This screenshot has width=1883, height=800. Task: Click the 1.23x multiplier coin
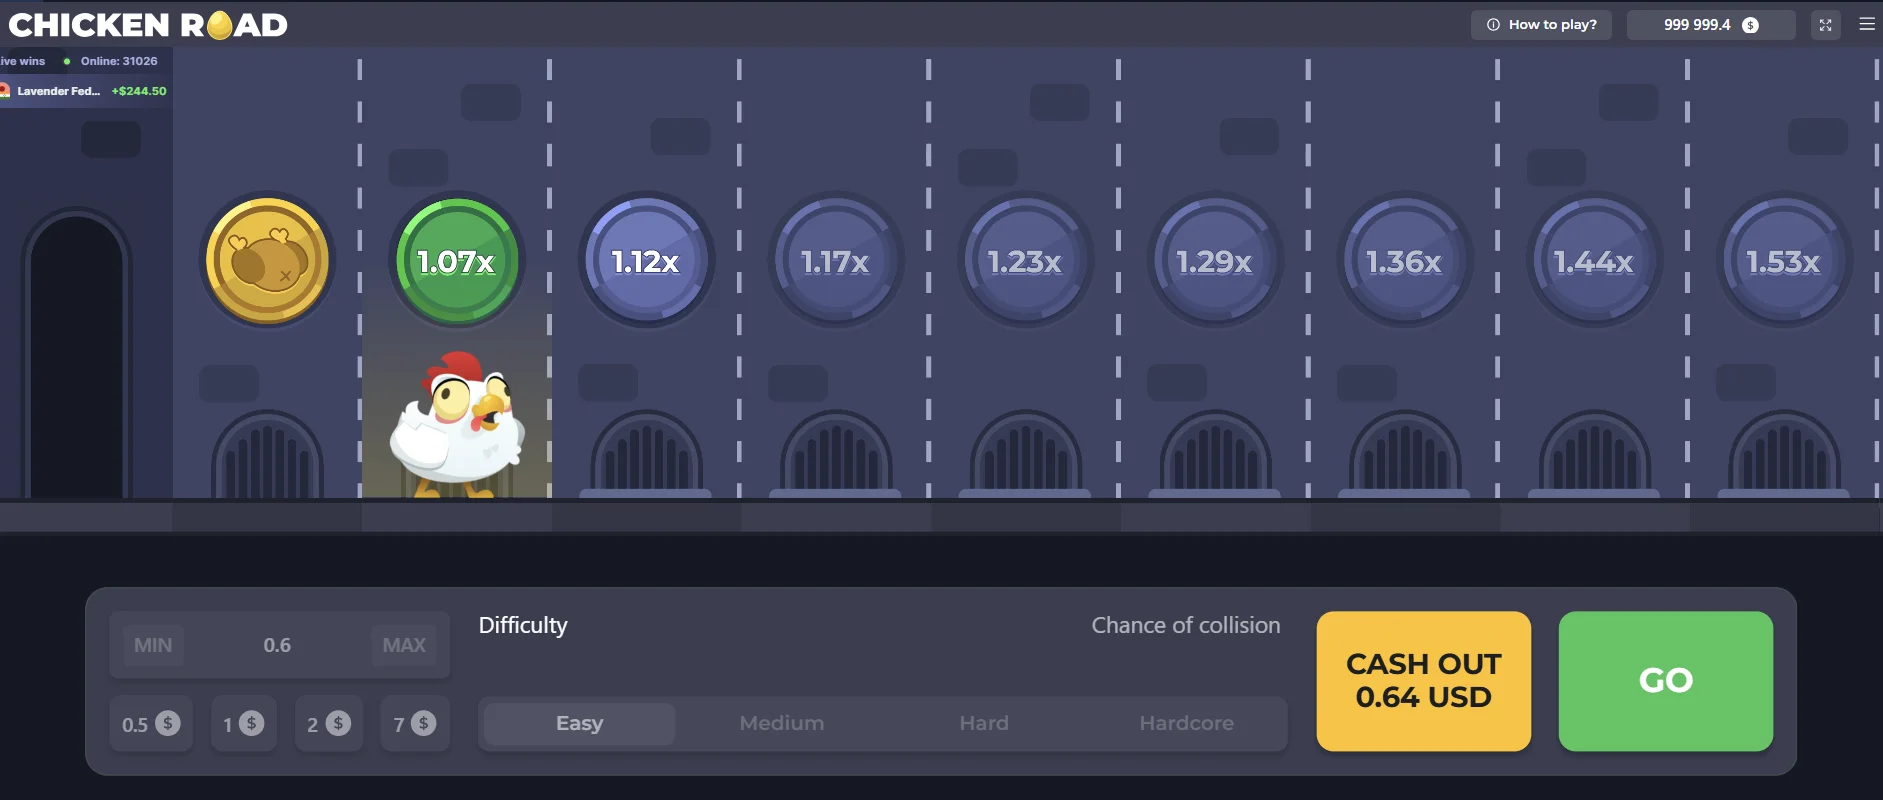(x=1025, y=260)
